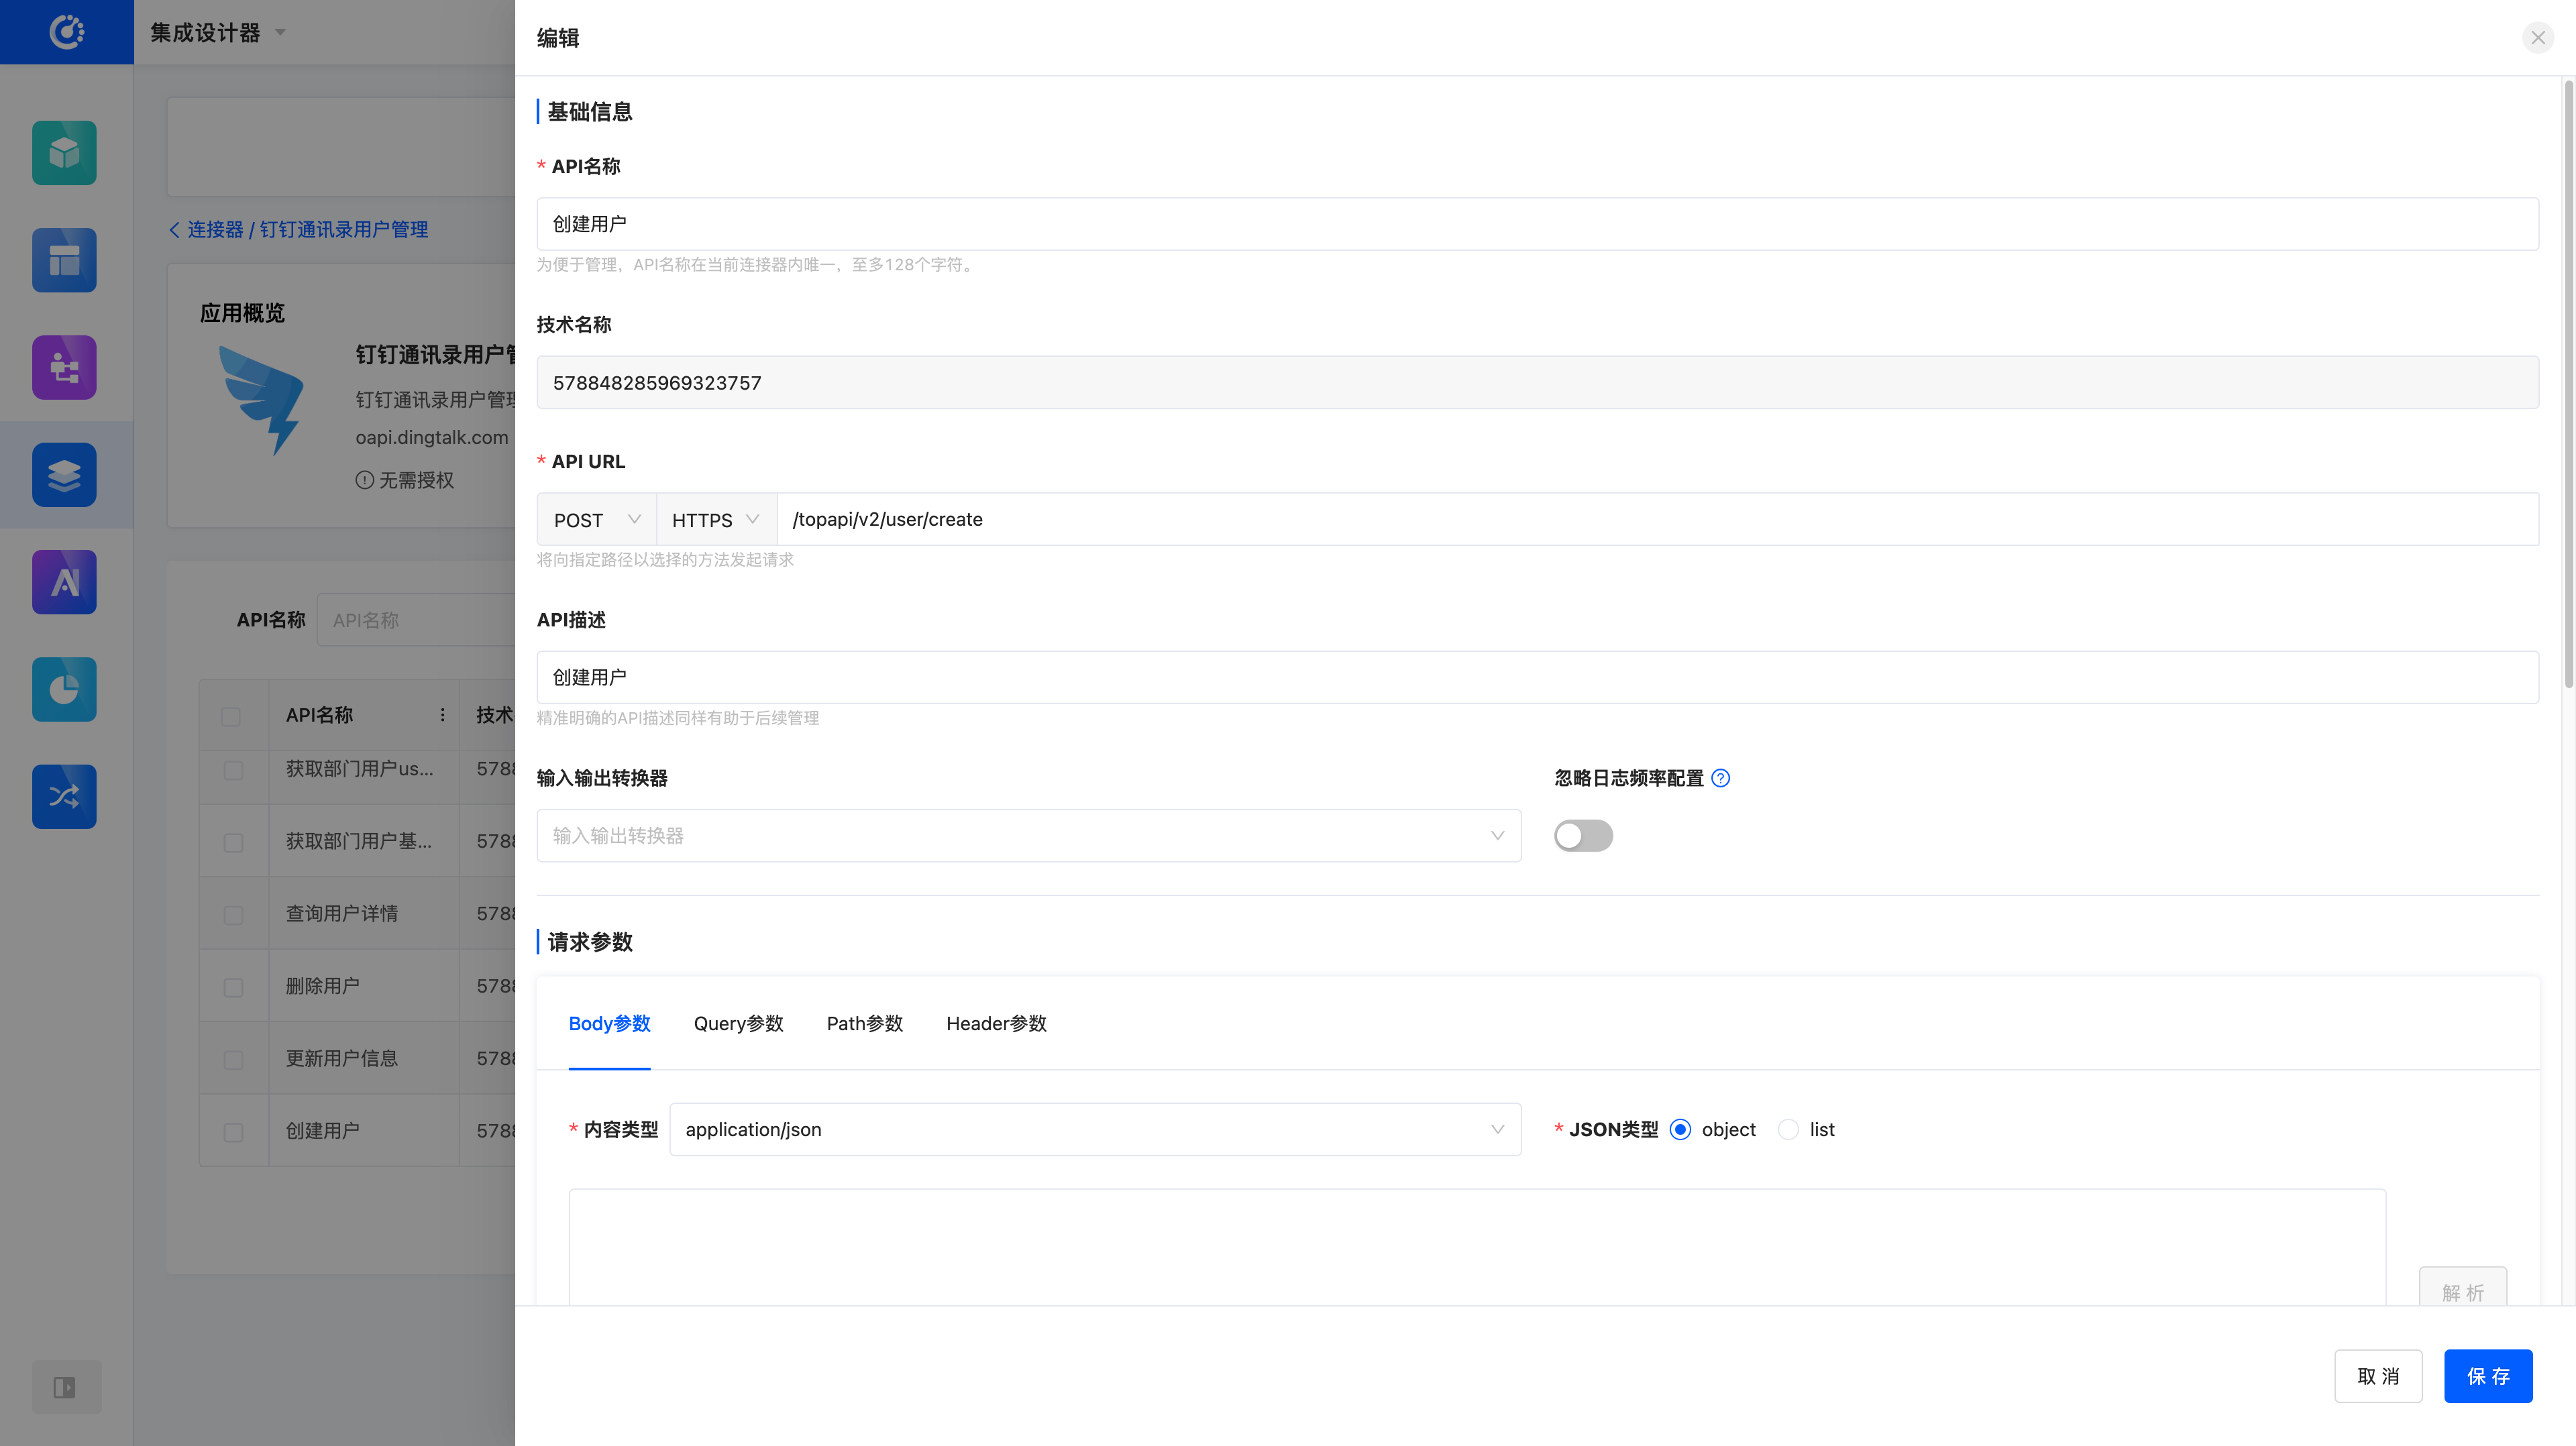The width and height of the screenshot is (2576, 1446).
Task: Select the stacked layers sidebar icon
Action: pos(64,475)
